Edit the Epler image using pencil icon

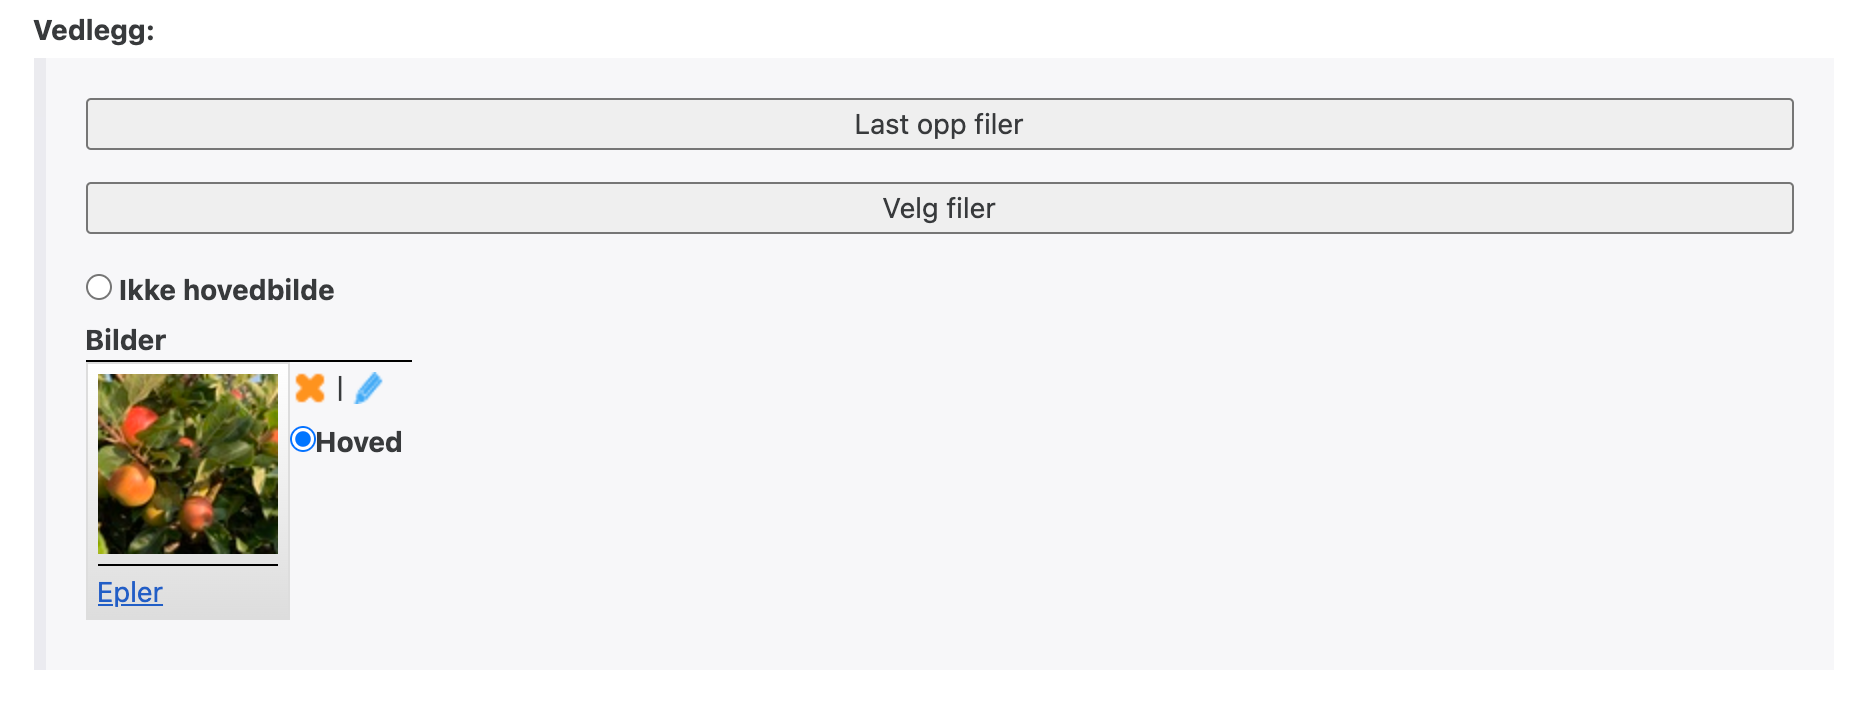(368, 388)
